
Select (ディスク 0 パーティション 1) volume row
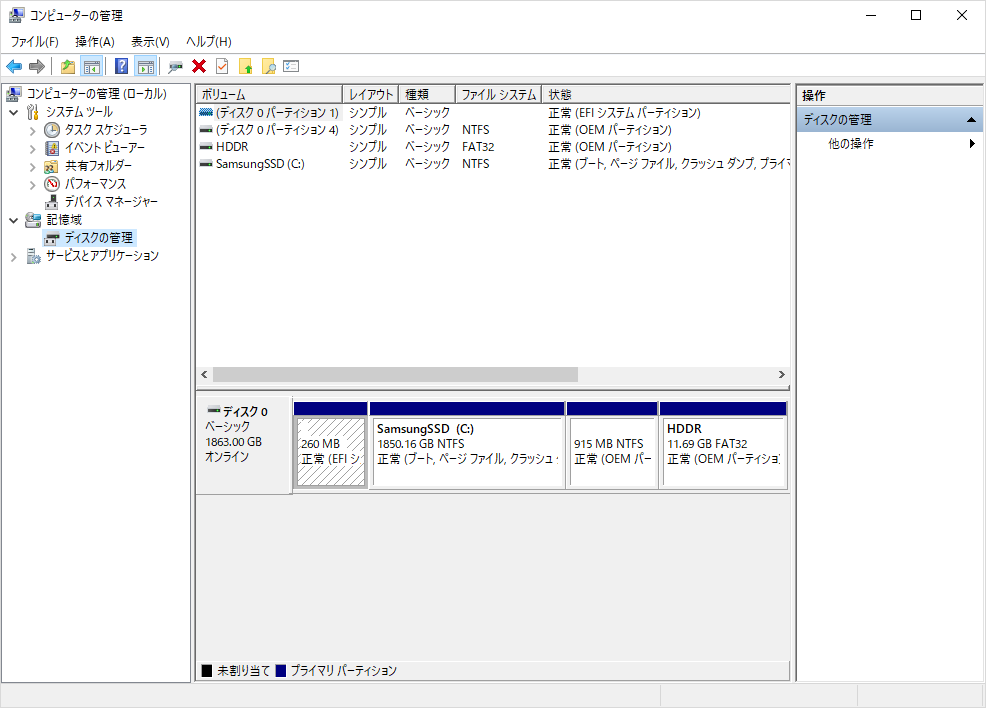[493, 113]
